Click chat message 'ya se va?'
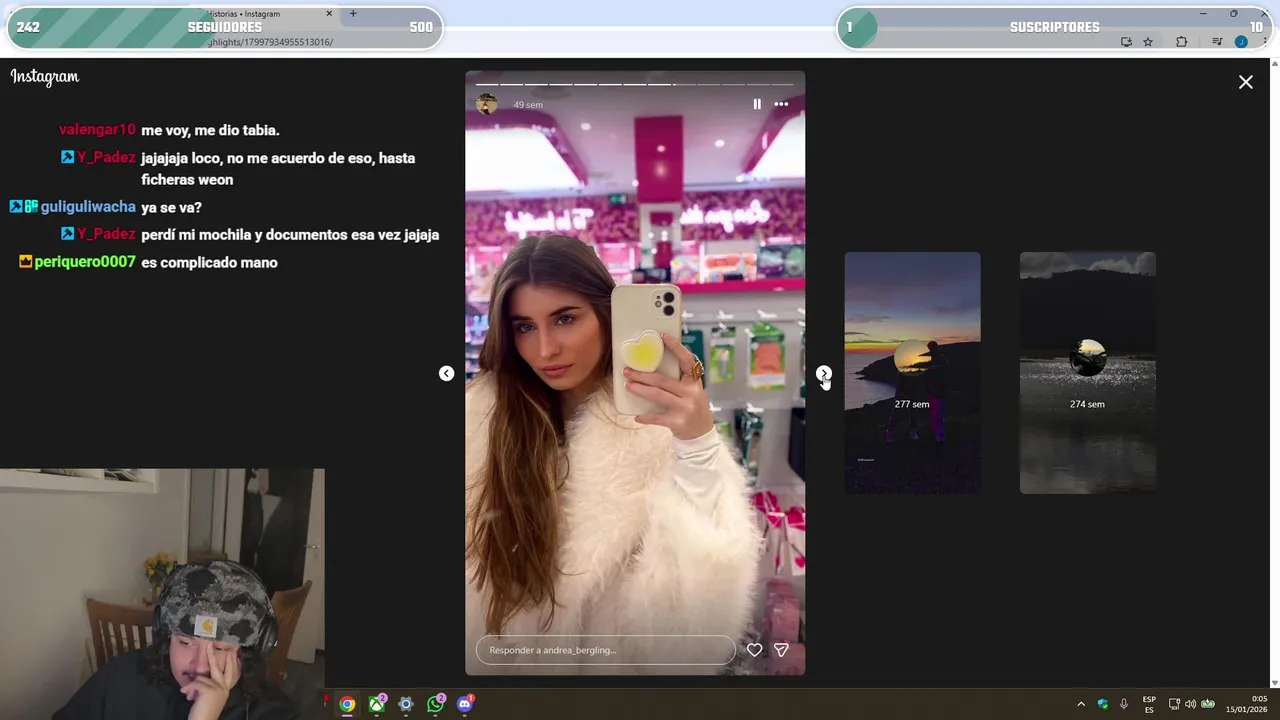Viewport: 1280px width, 720px height. [172, 208]
